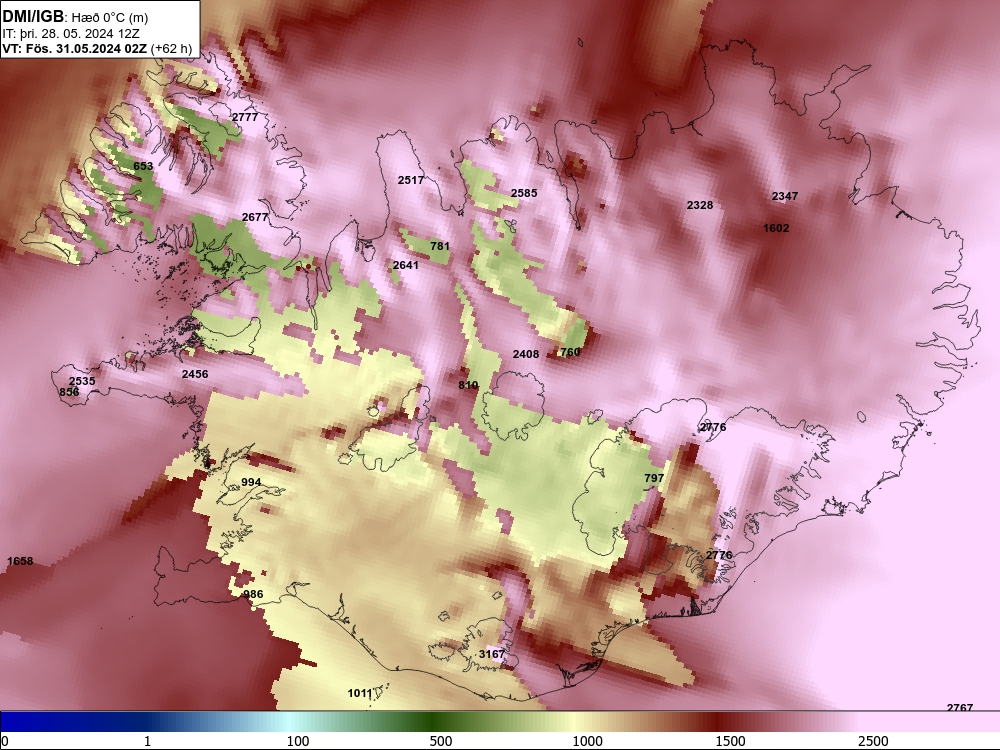Click the 986 height value
This screenshot has height=750, width=1000.
click(253, 594)
